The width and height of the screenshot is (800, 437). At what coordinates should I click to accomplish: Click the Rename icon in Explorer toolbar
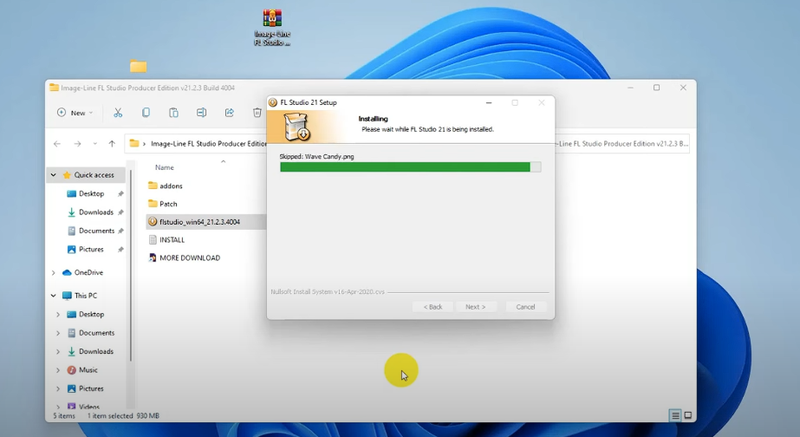coord(202,113)
